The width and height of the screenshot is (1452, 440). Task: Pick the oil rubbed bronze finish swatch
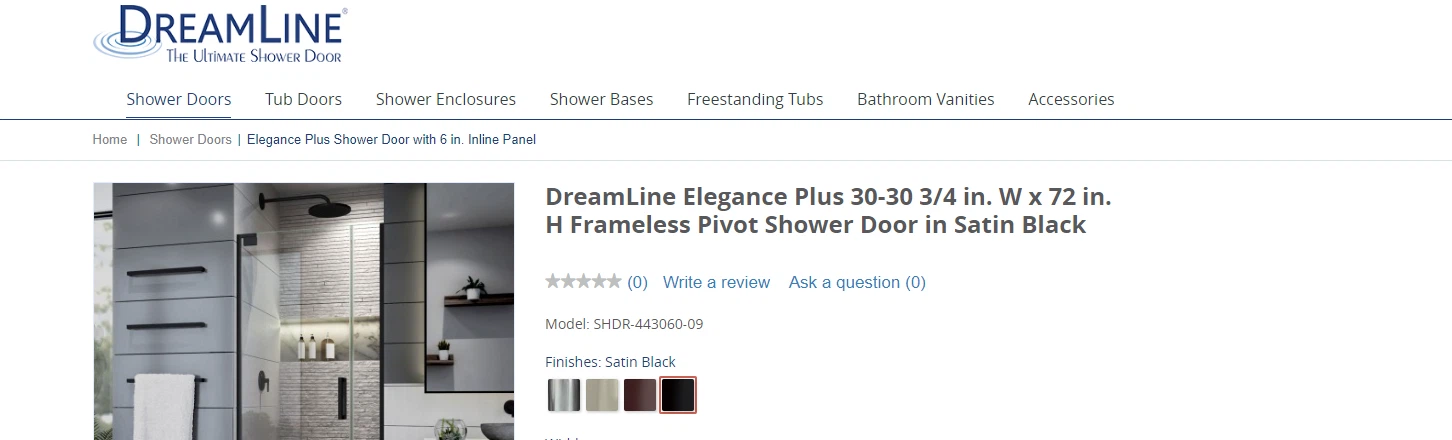pyautogui.click(x=640, y=395)
